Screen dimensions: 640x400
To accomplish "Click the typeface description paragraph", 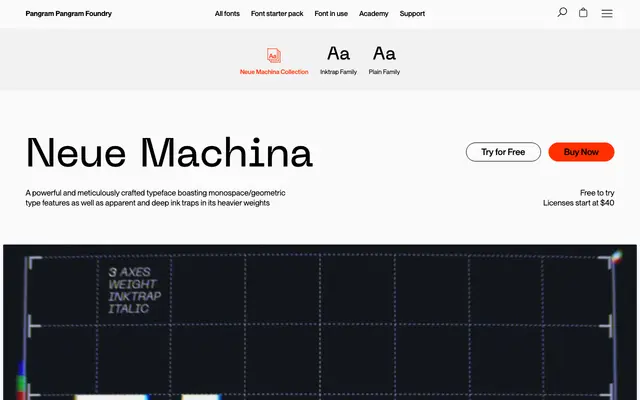I will click(156, 198).
